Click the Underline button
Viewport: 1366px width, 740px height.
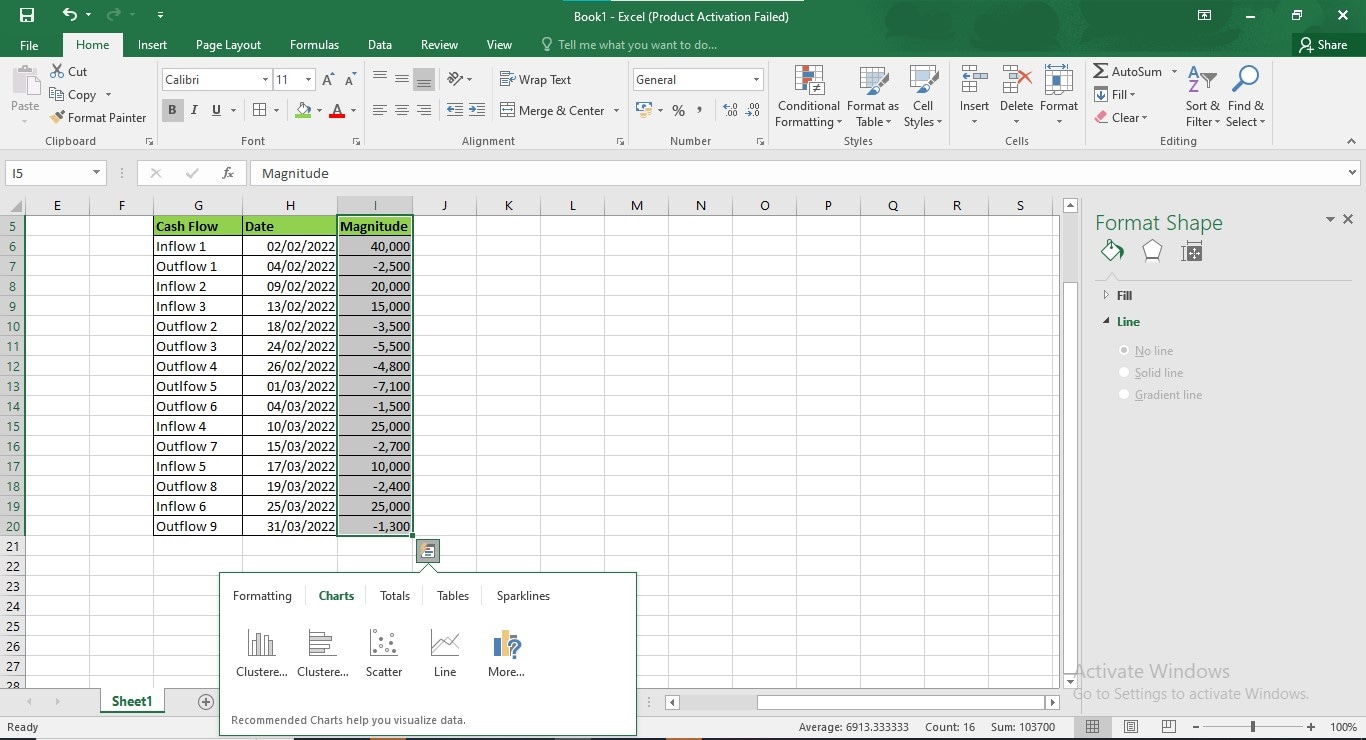pyautogui.click(x=216, y=110)
